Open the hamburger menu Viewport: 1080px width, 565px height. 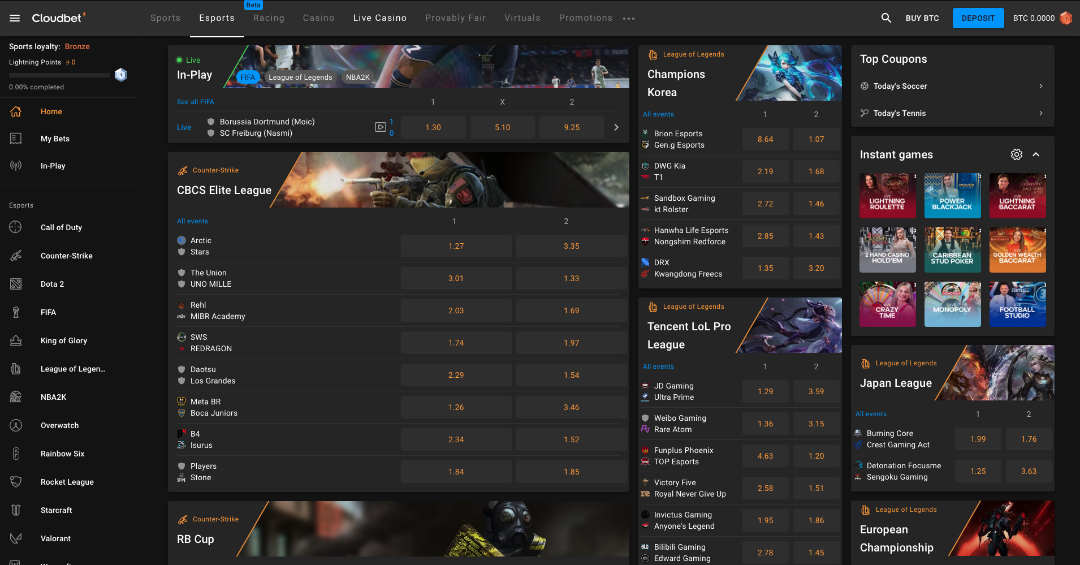(x=14, y=18)
